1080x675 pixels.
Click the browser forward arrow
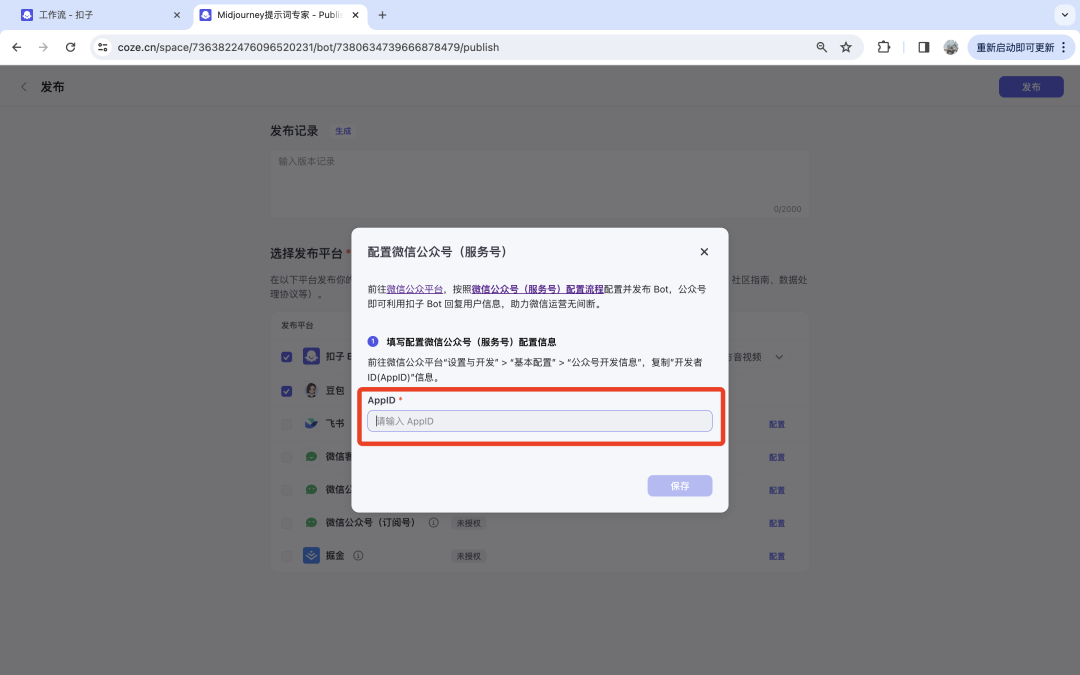click(43, 47)
